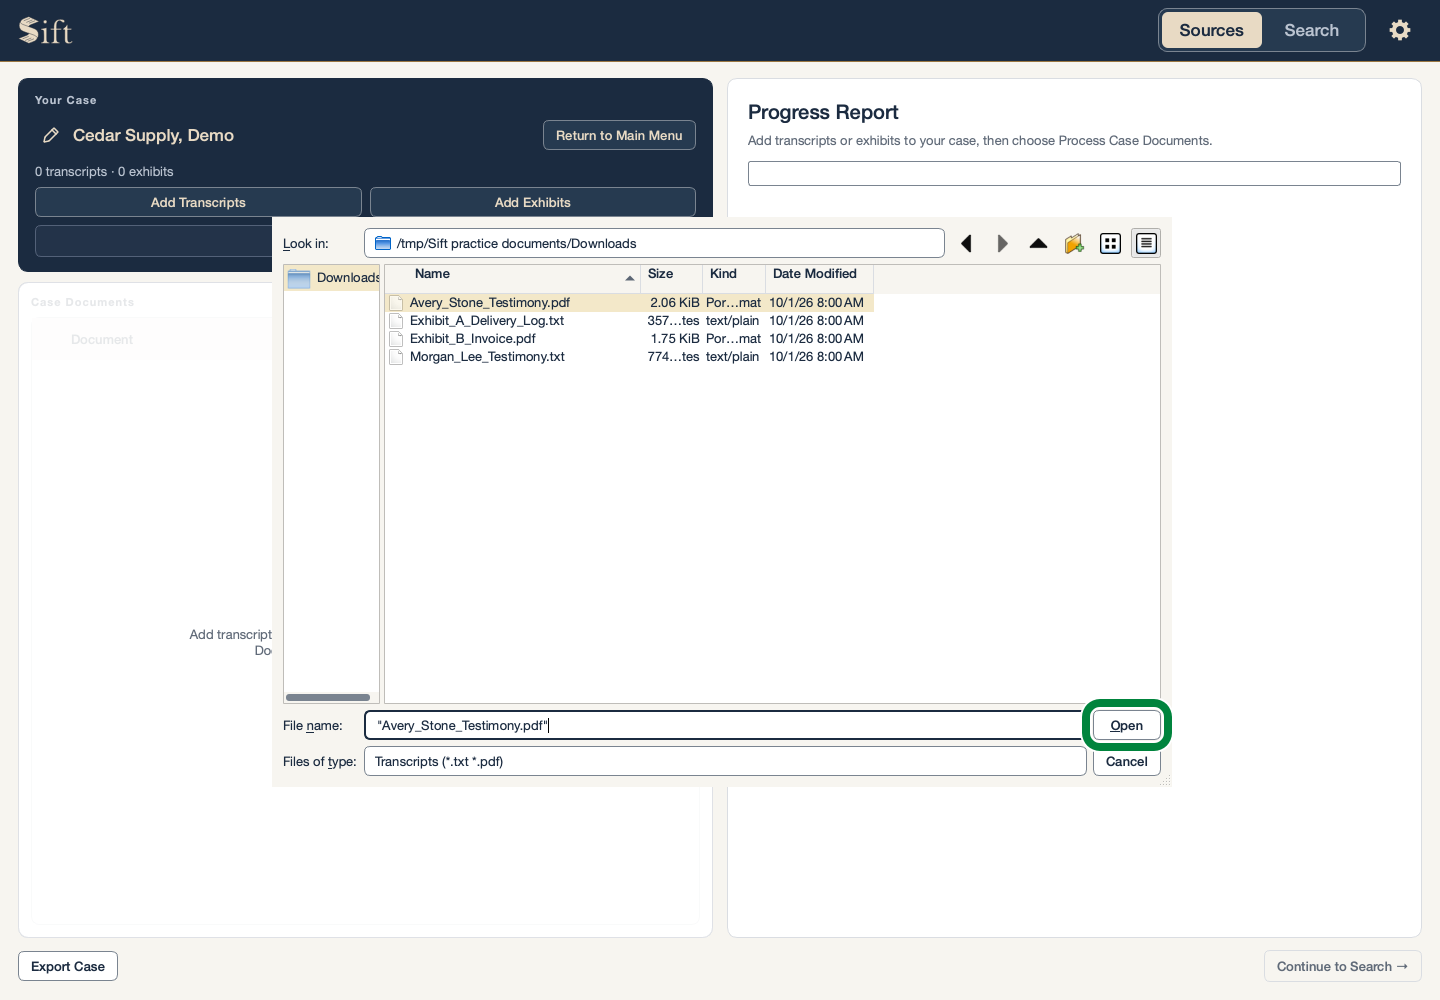Screen dimensions: 1440x1000
Task: Click the file icon next to Exhibit_A_Delivery_Log.txt
Action: tap(397, 321)
